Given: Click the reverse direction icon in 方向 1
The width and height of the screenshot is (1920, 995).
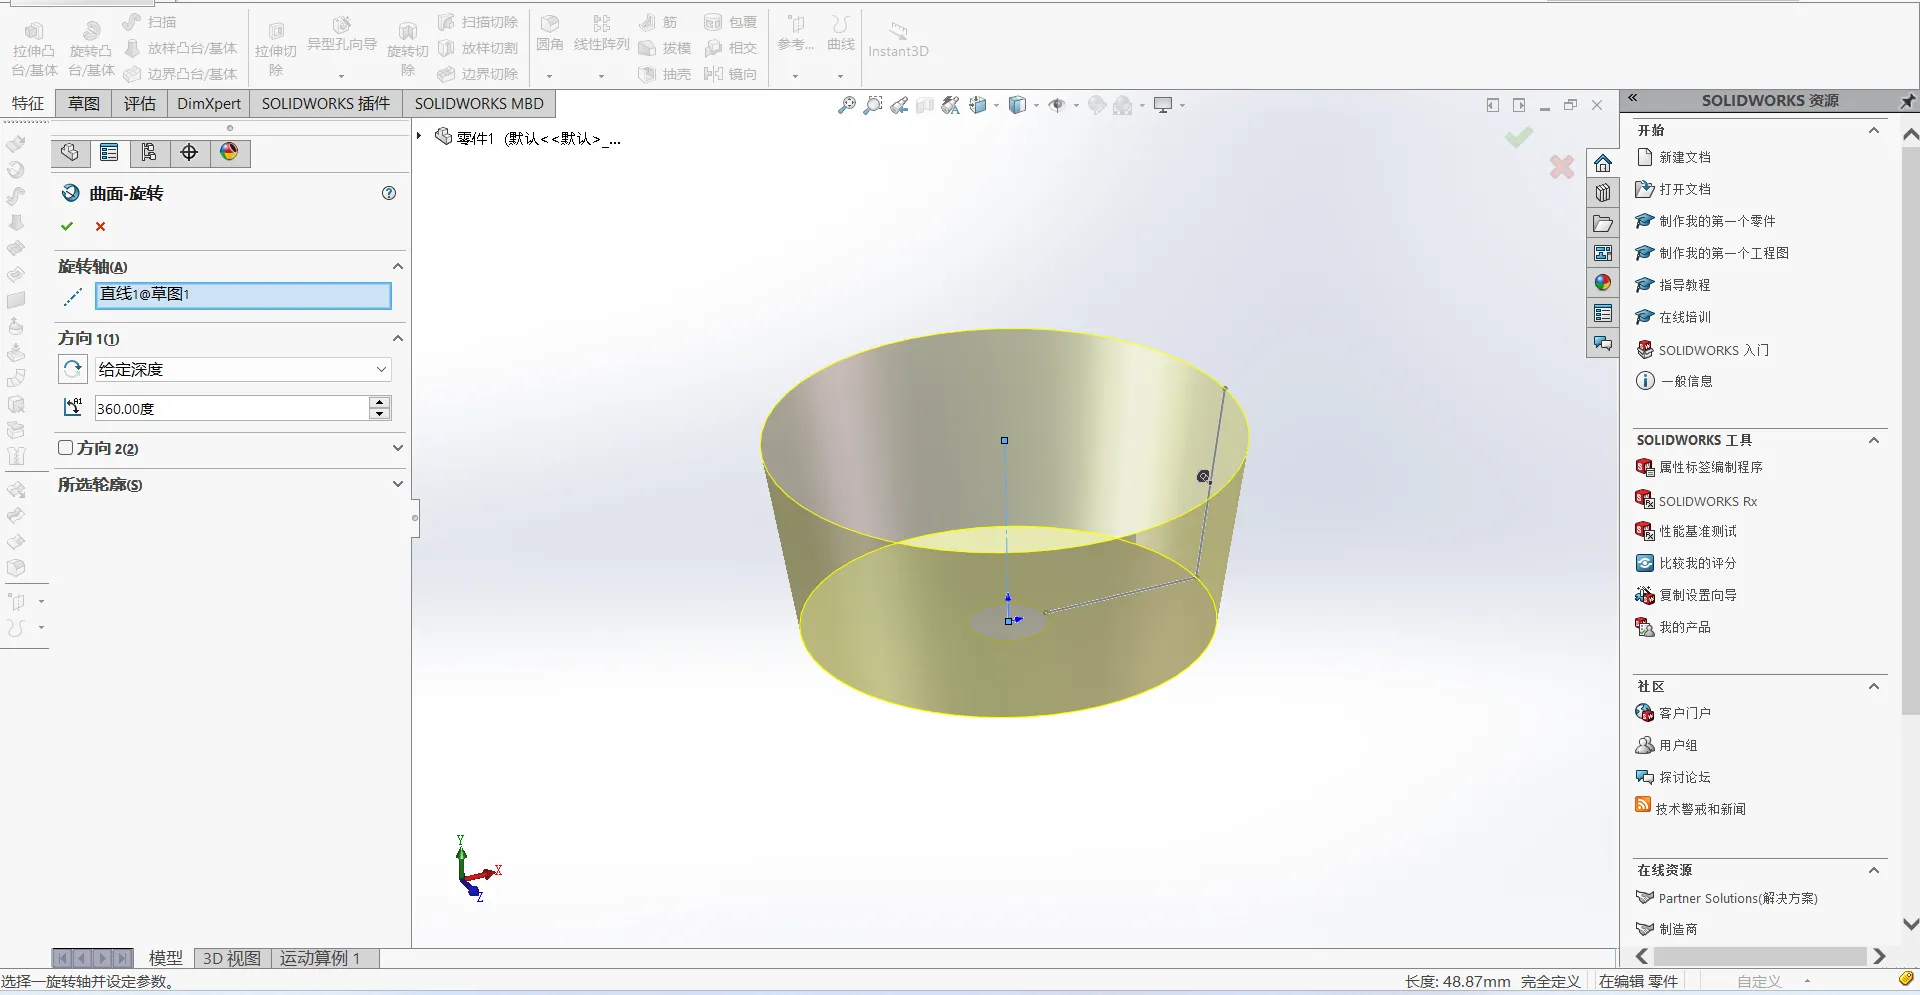Looking at the screenshot, I should [x=73, y=369].
